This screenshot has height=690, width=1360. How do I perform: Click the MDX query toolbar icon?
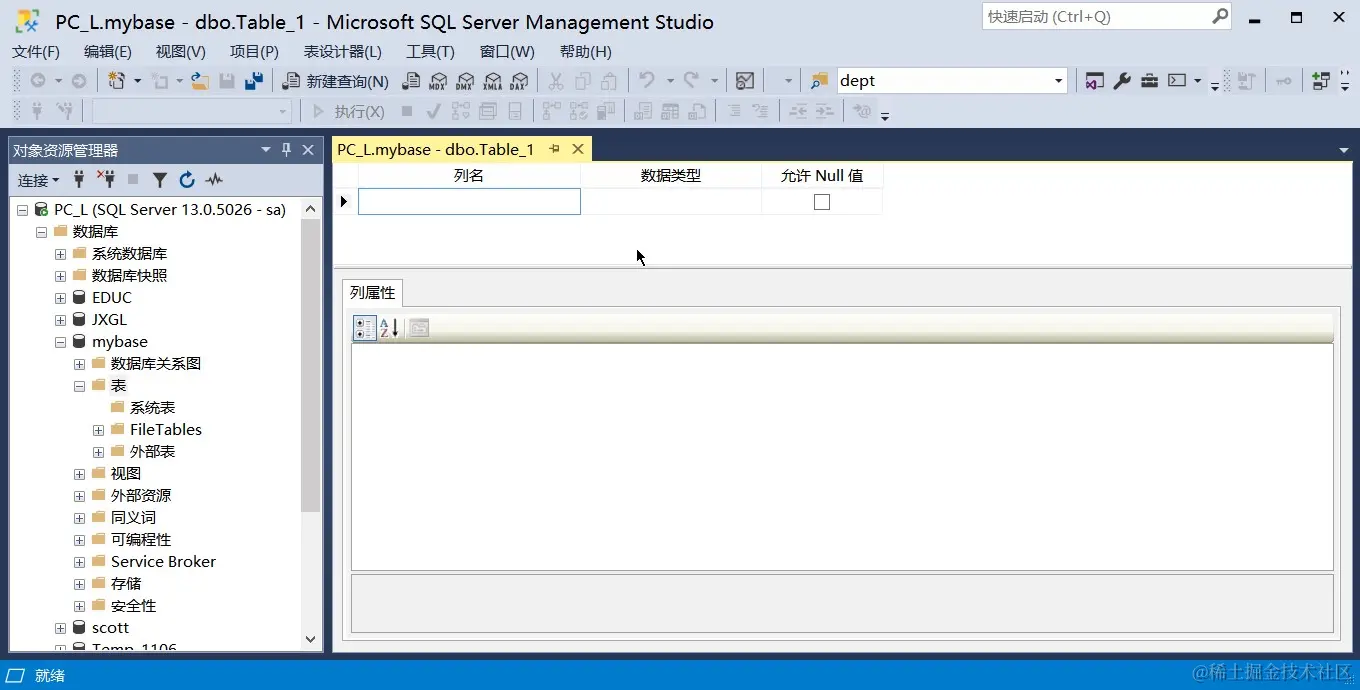coord(438,81)
